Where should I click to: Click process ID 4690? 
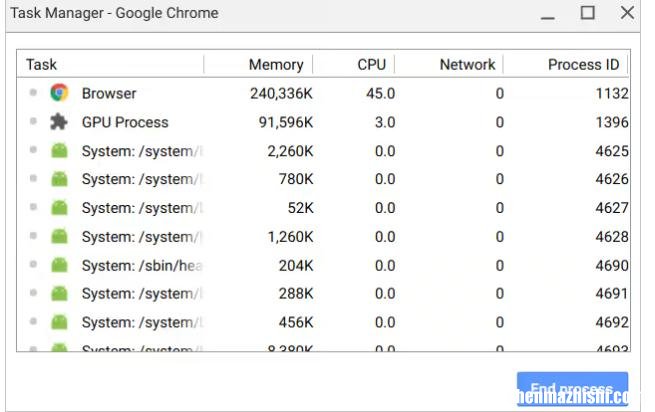(x=612, y=266)
